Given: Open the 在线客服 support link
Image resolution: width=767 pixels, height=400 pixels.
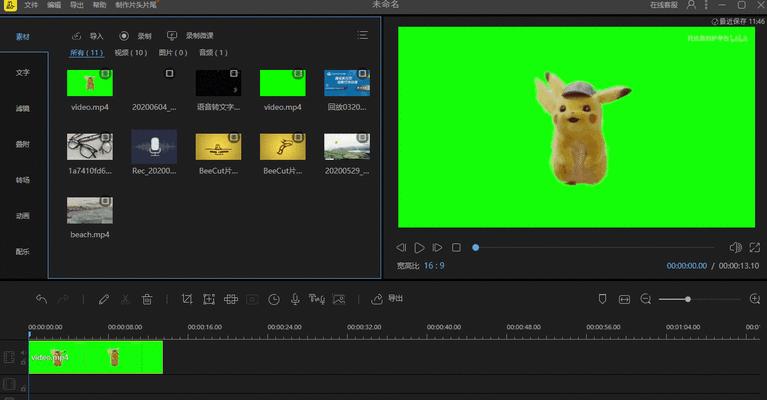Looking at the screenshot, I should click(x=664, y=5).
